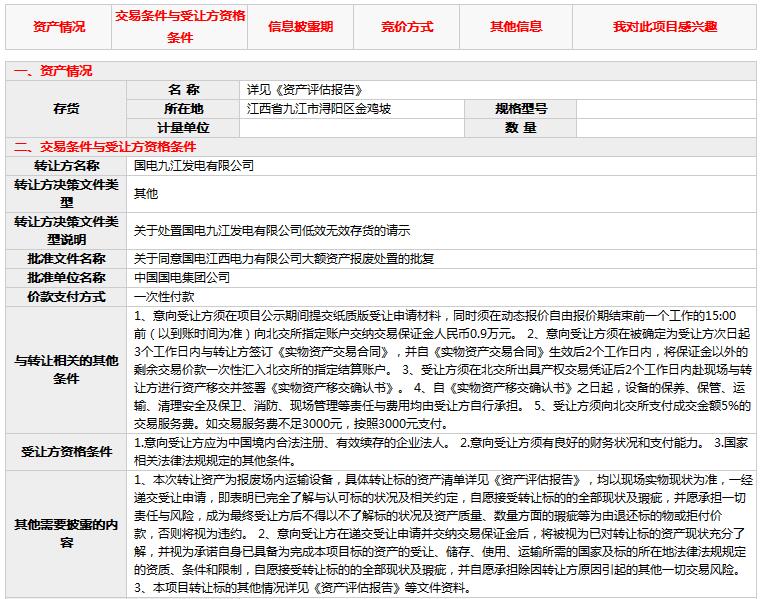
Task: Click the 关于处置国电九江发电有限公司低效无效存货的请示 text
Action: (x=272, y=230)
